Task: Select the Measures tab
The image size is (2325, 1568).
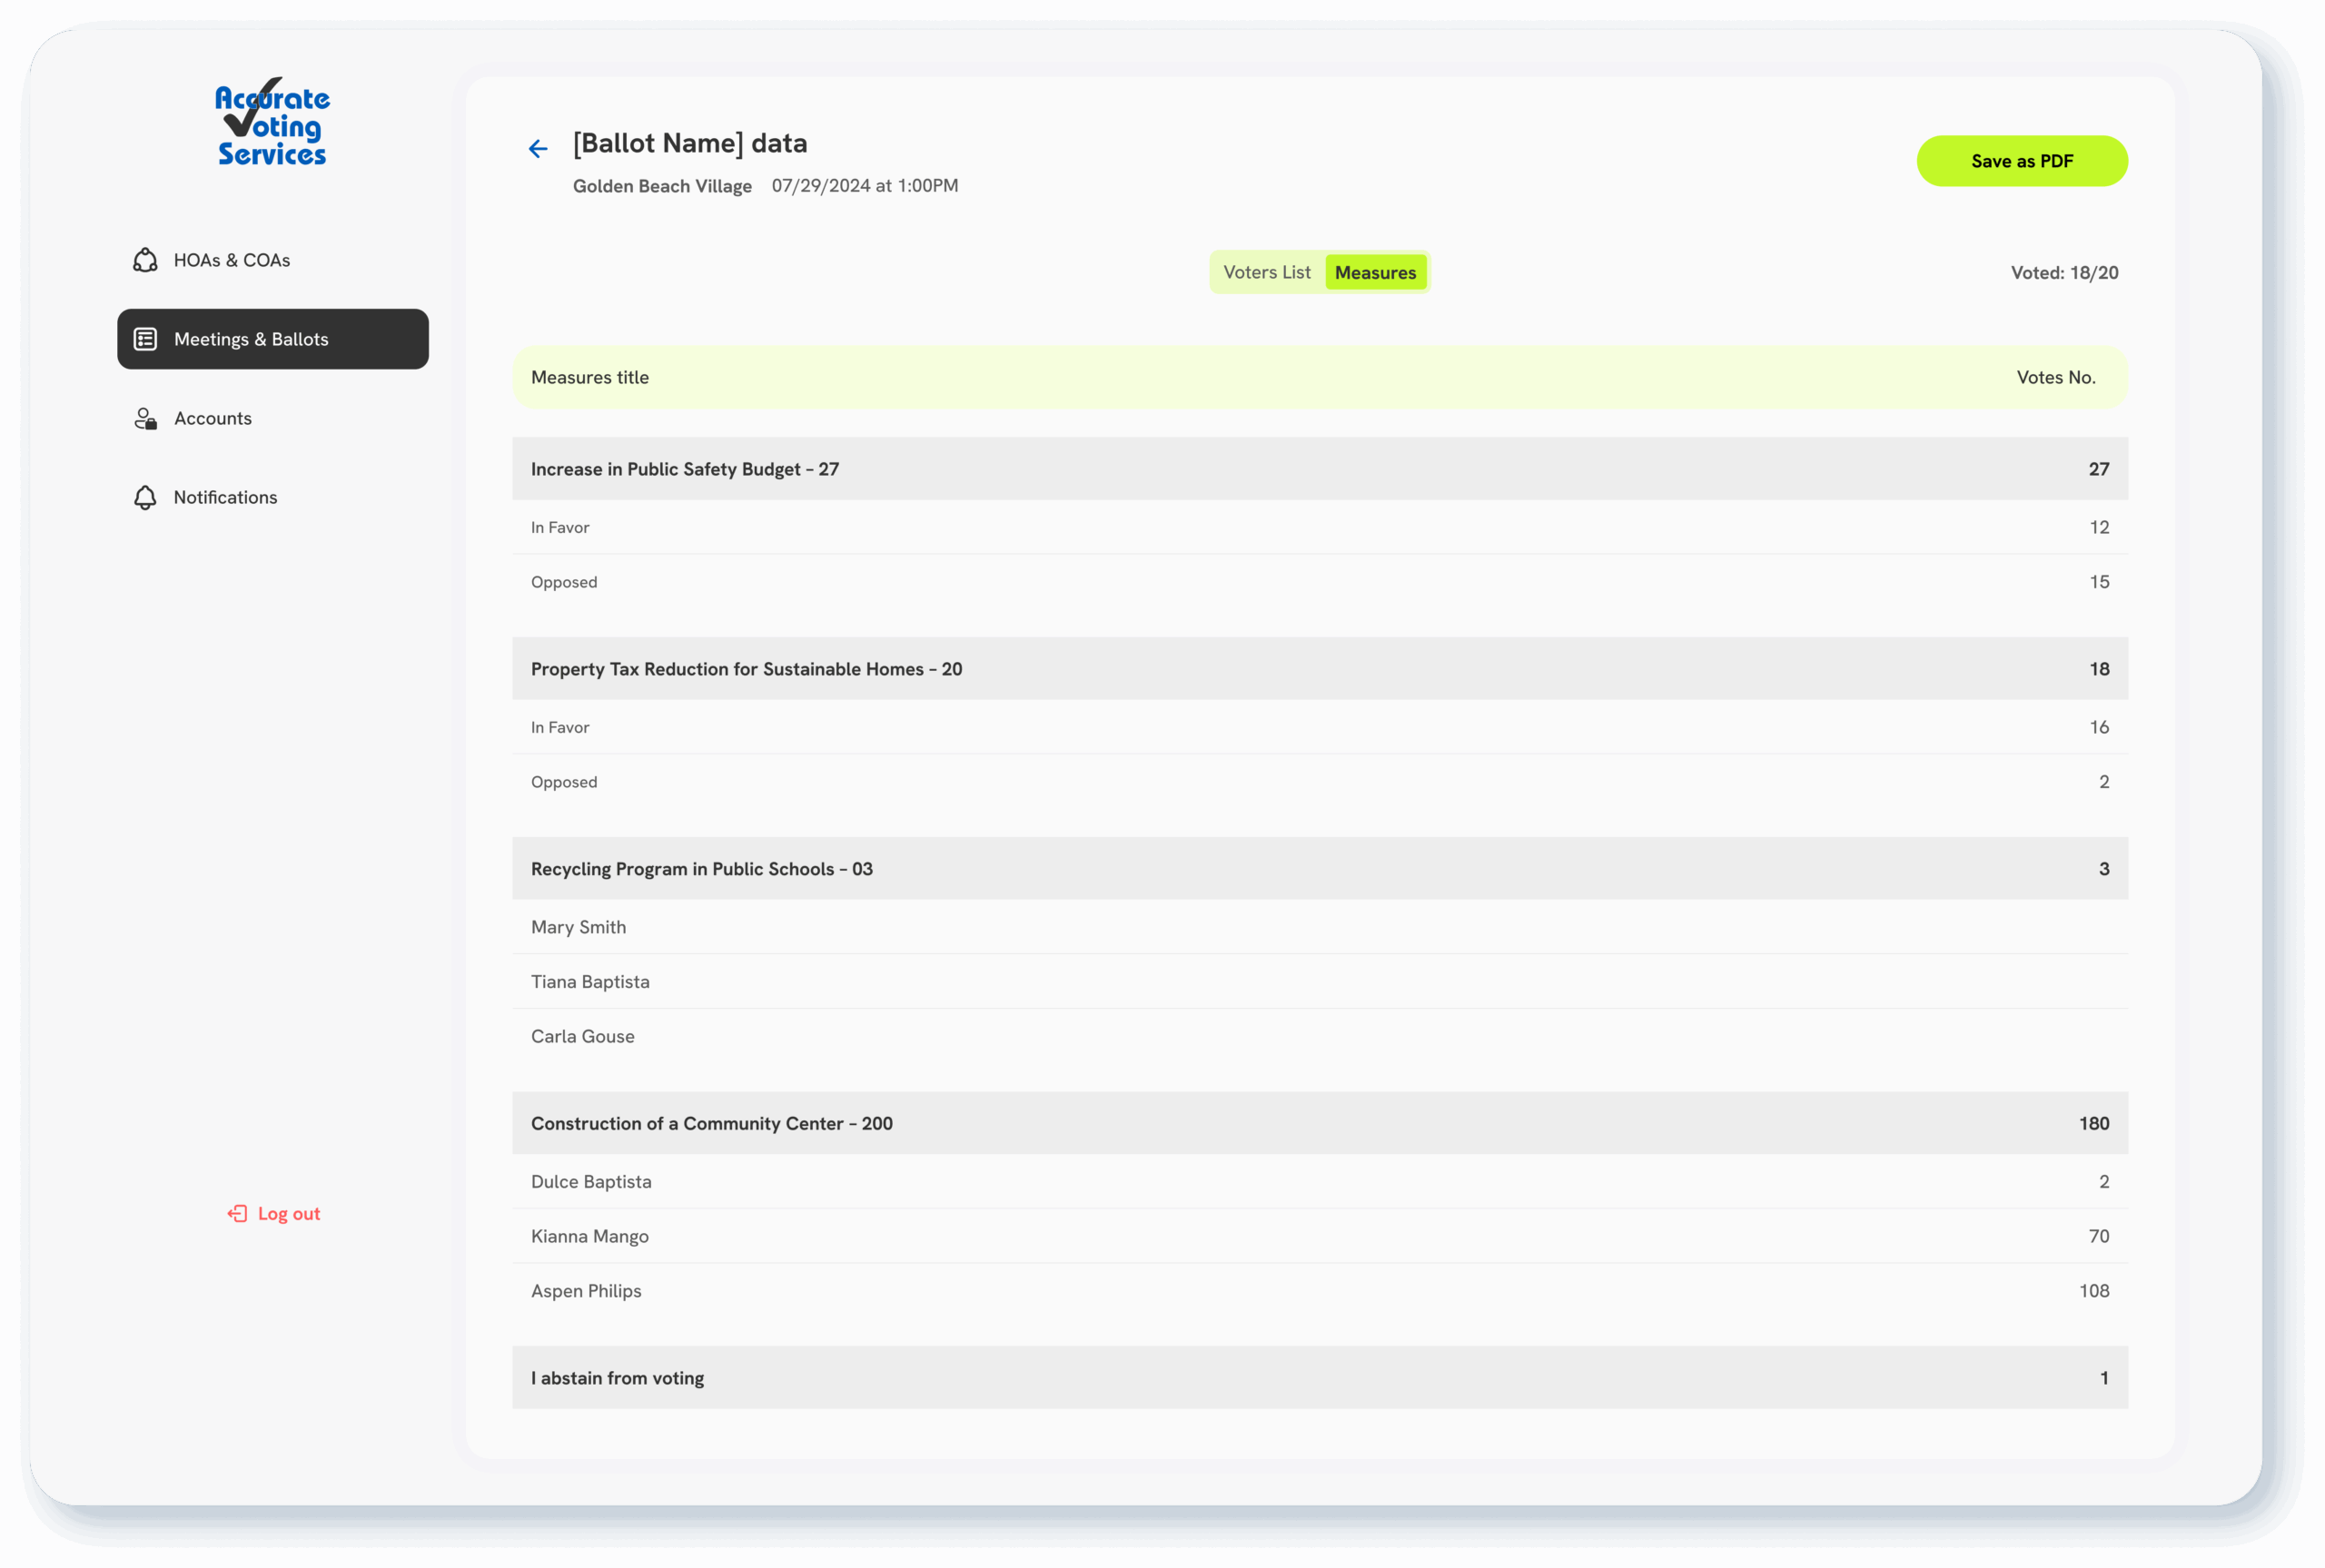Action: (x=1375, y=272)
